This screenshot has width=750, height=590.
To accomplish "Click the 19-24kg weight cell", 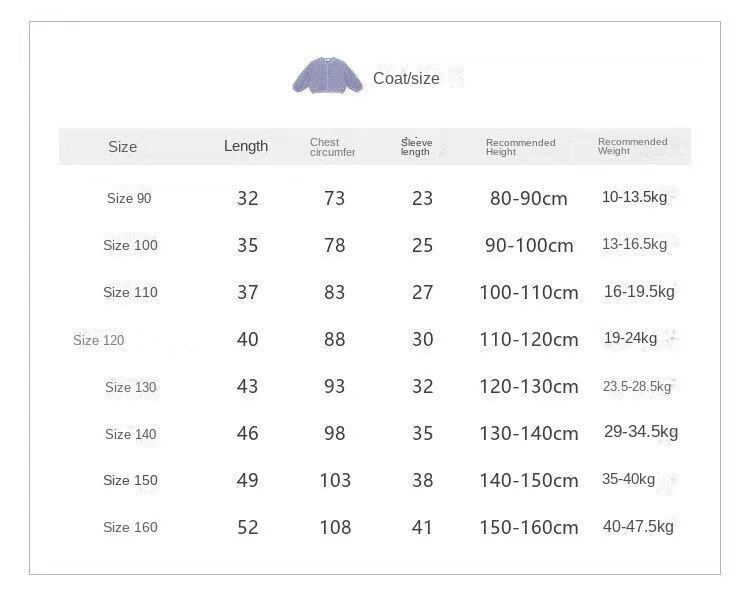I will 630,338.
